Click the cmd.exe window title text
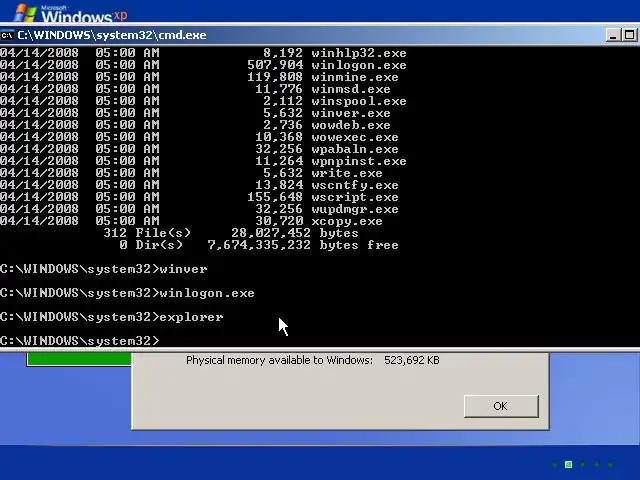The width and height of the screenshot is (640, 480). [x=112, y=36]
